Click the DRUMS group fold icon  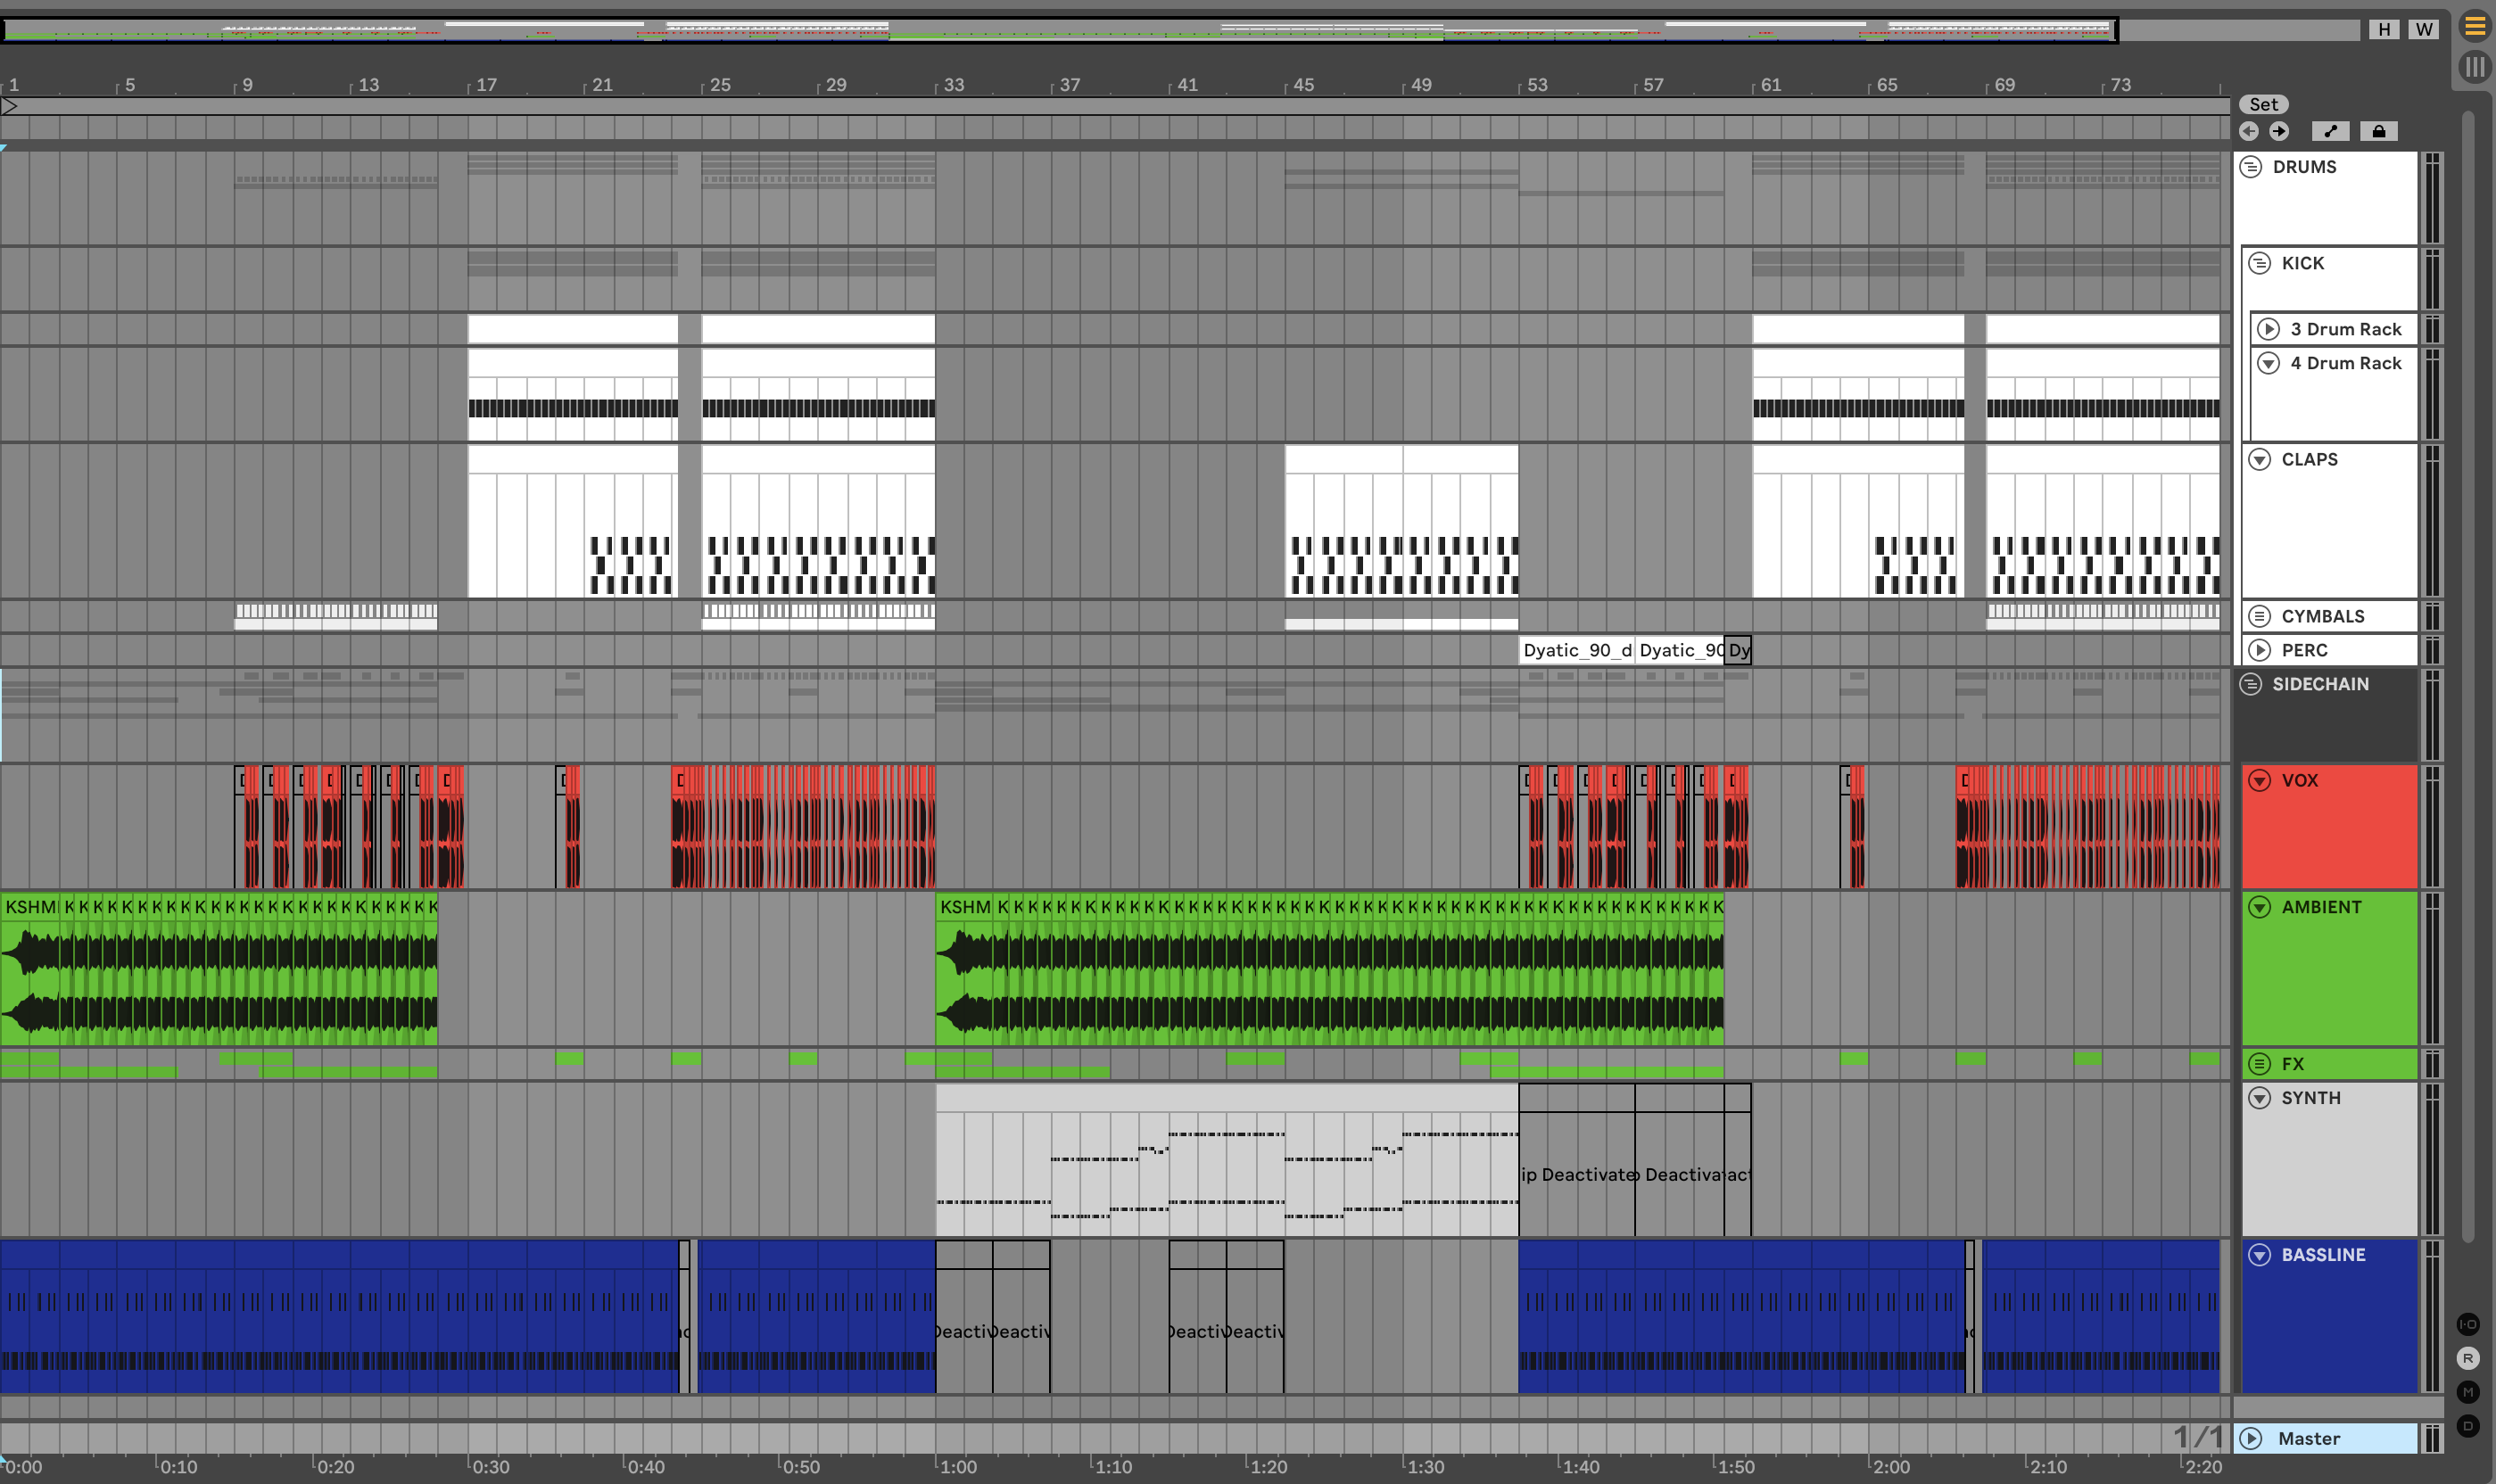click(2251, 167)
